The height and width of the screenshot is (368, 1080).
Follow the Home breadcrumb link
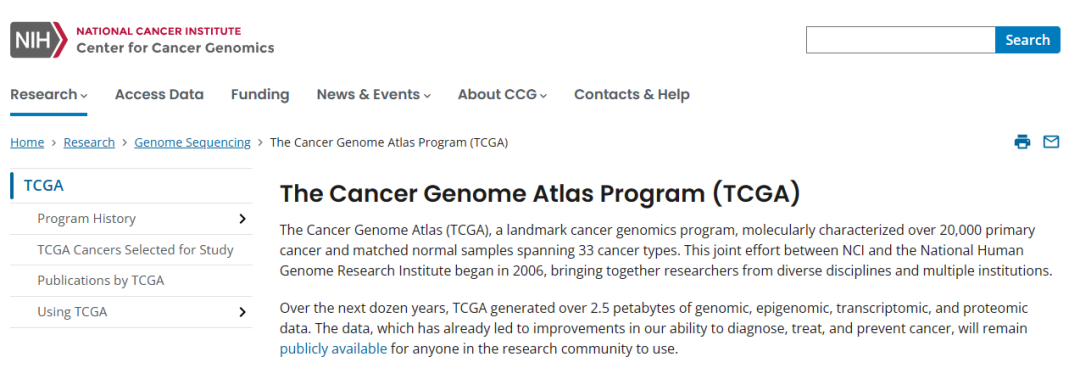click(x=27, y=143)
